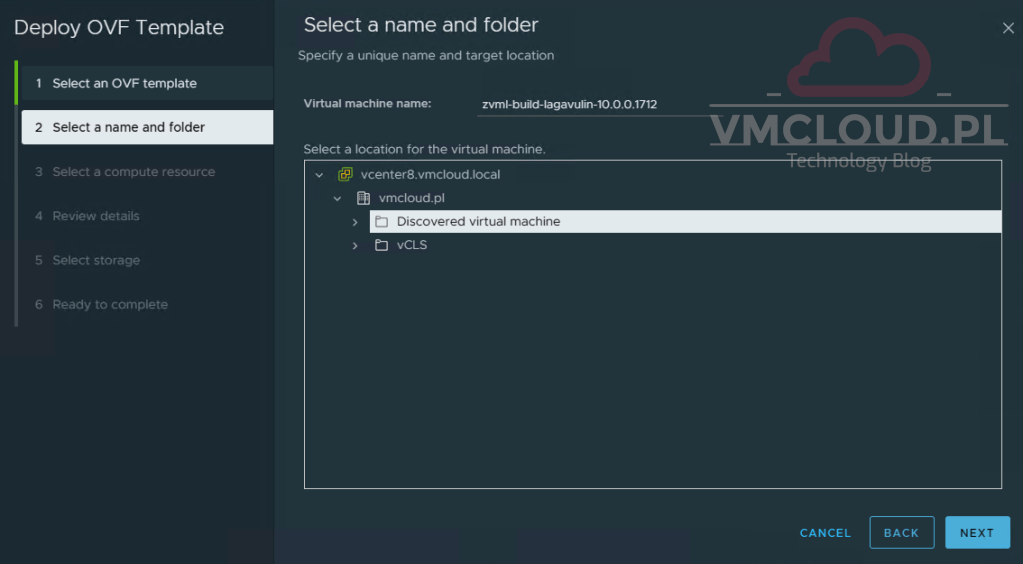
Task: Expand the vCLS folder
Action: pos(355,245)
